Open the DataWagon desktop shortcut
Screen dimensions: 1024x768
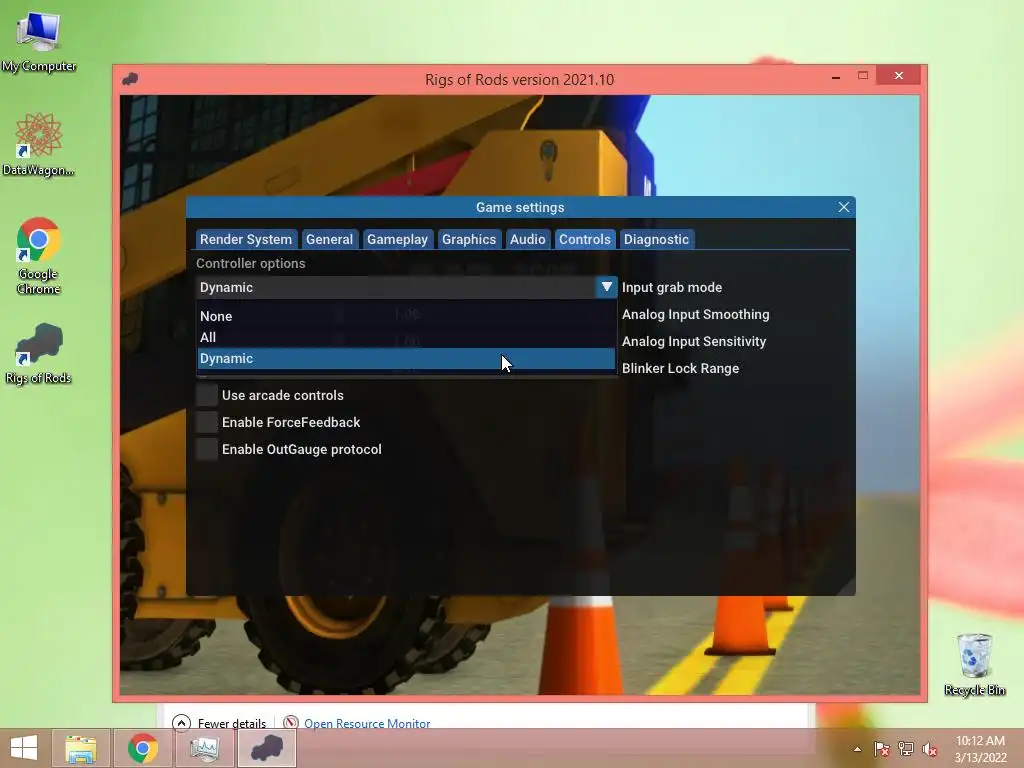coord(39,144)
